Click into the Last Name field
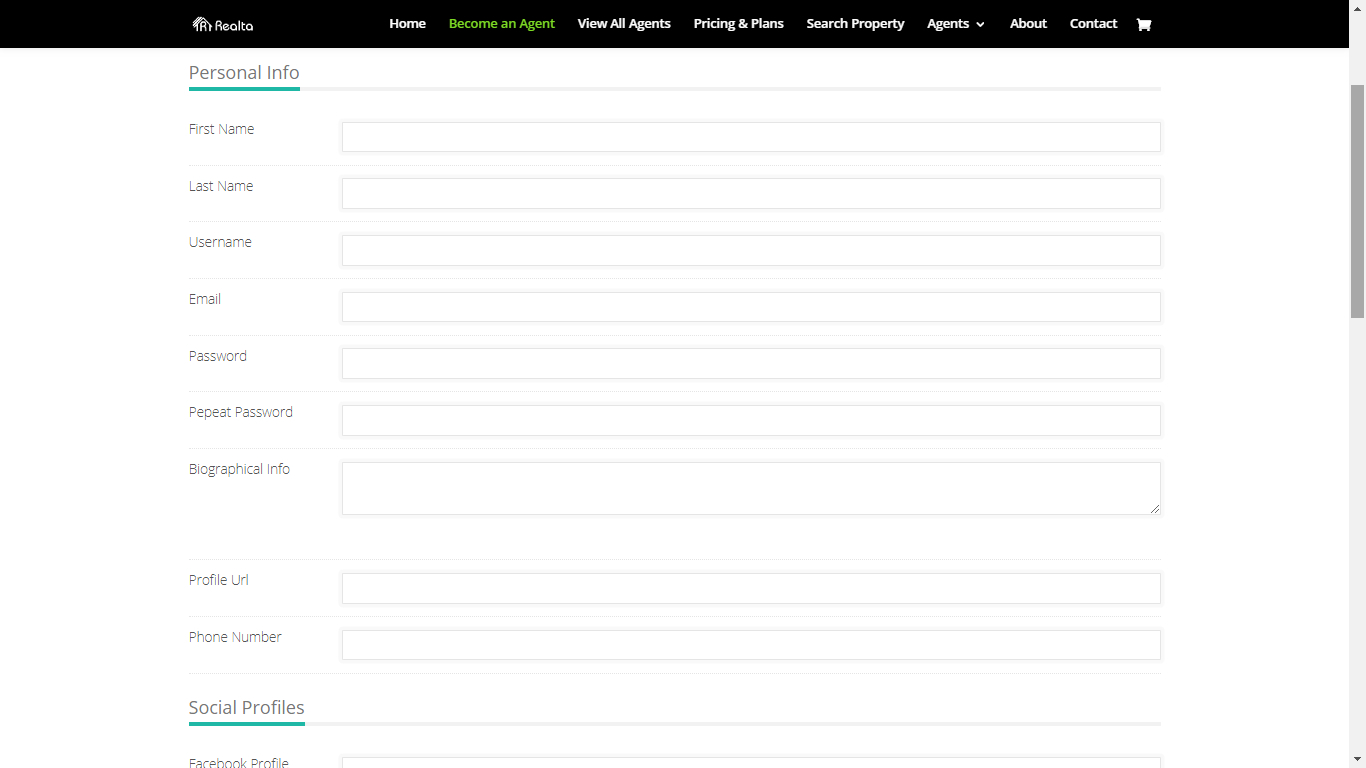Image resolution: width=1366 pixels, height=768 pixels. 750,194
